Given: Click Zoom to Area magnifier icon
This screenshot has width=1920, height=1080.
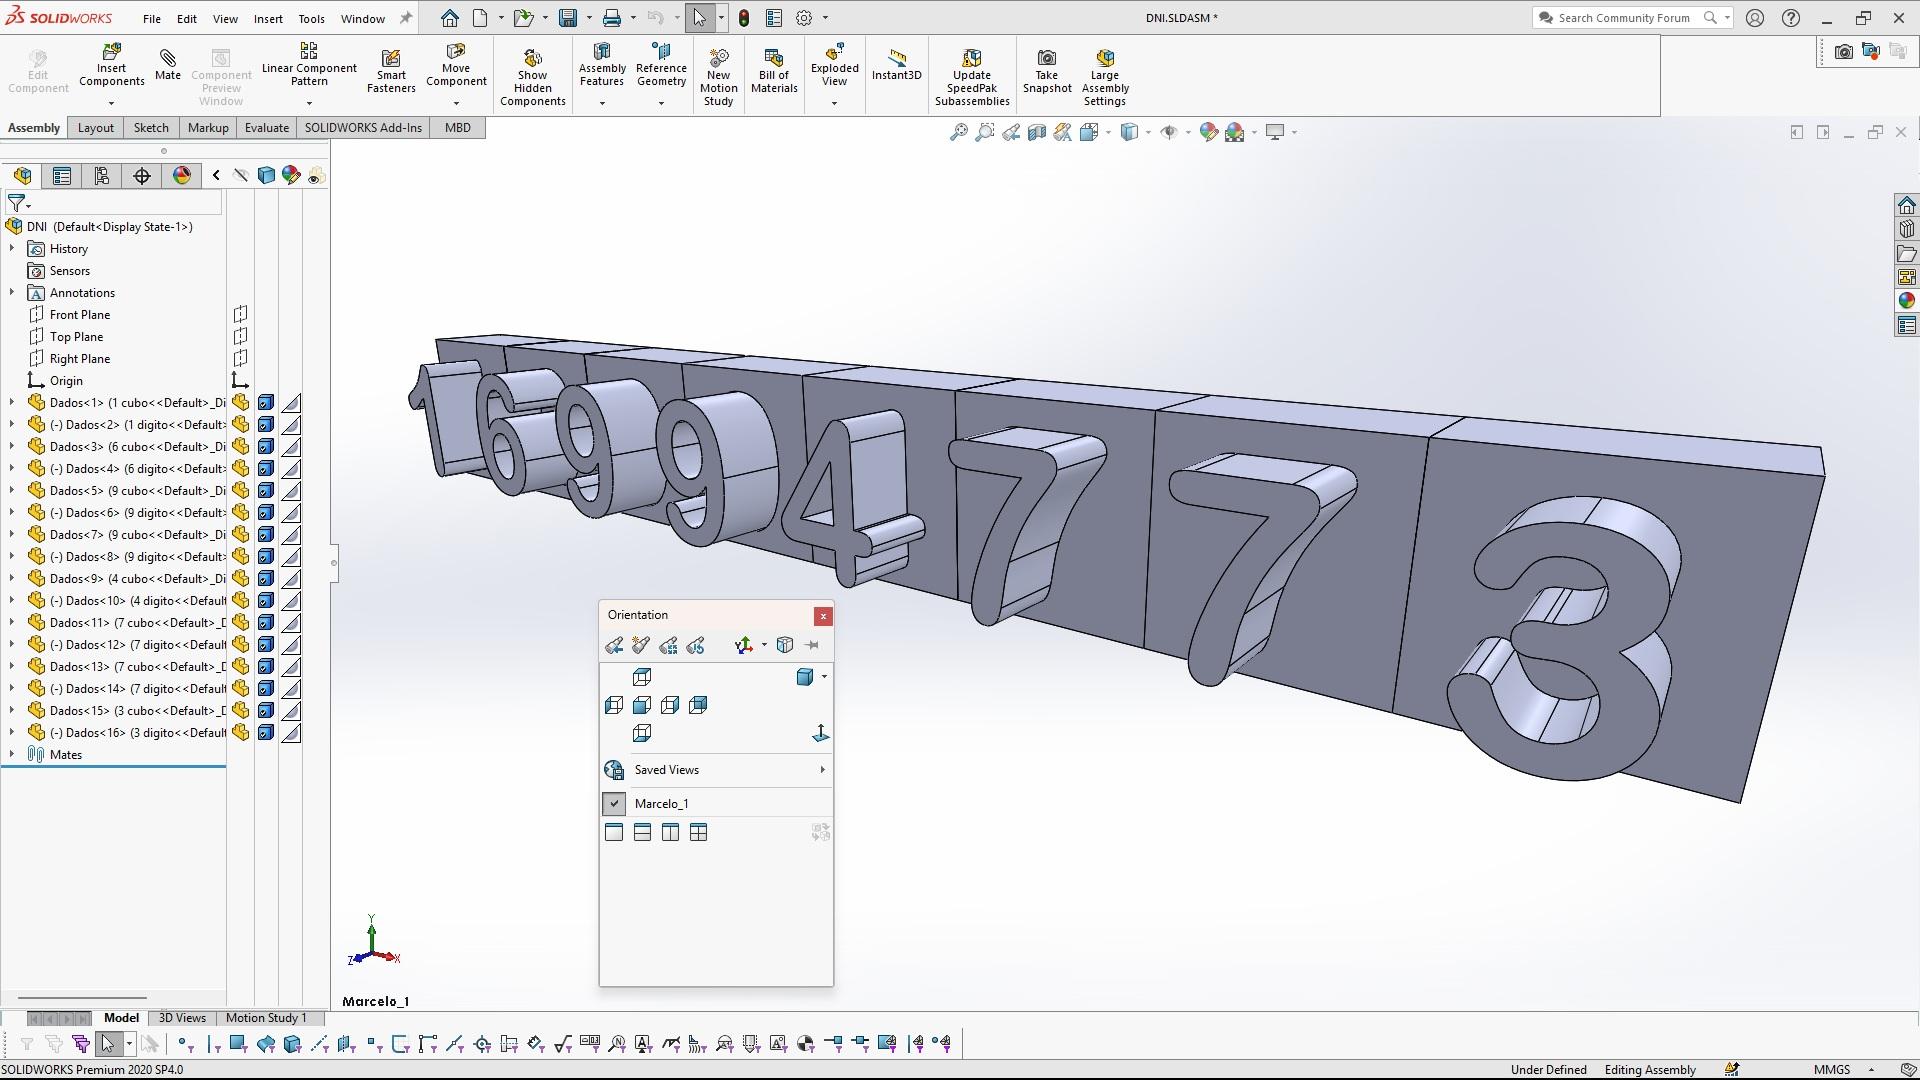Looking at the screenshot, I should (x=985, y=132).
